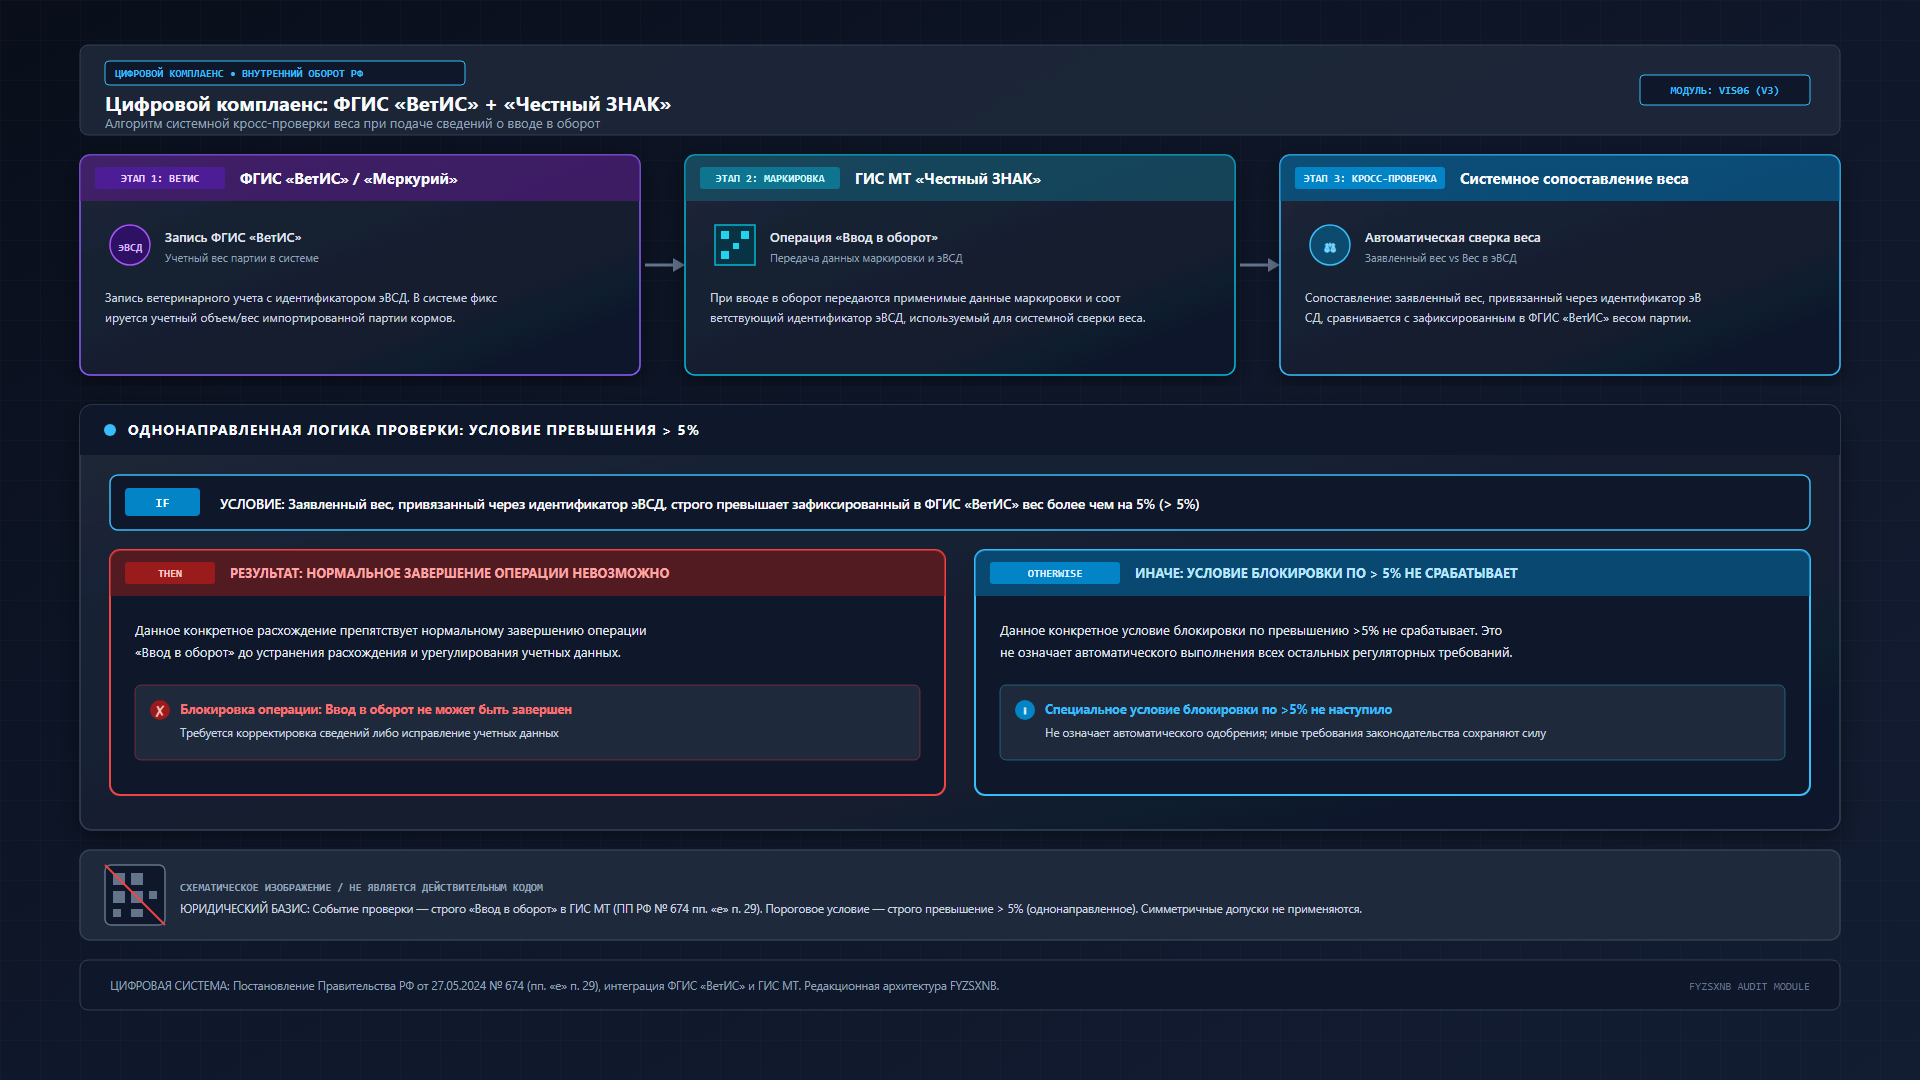Viewport: 1920px width, 1080px height.
Task: Click the IF condition badge
Action: point(162,503)
